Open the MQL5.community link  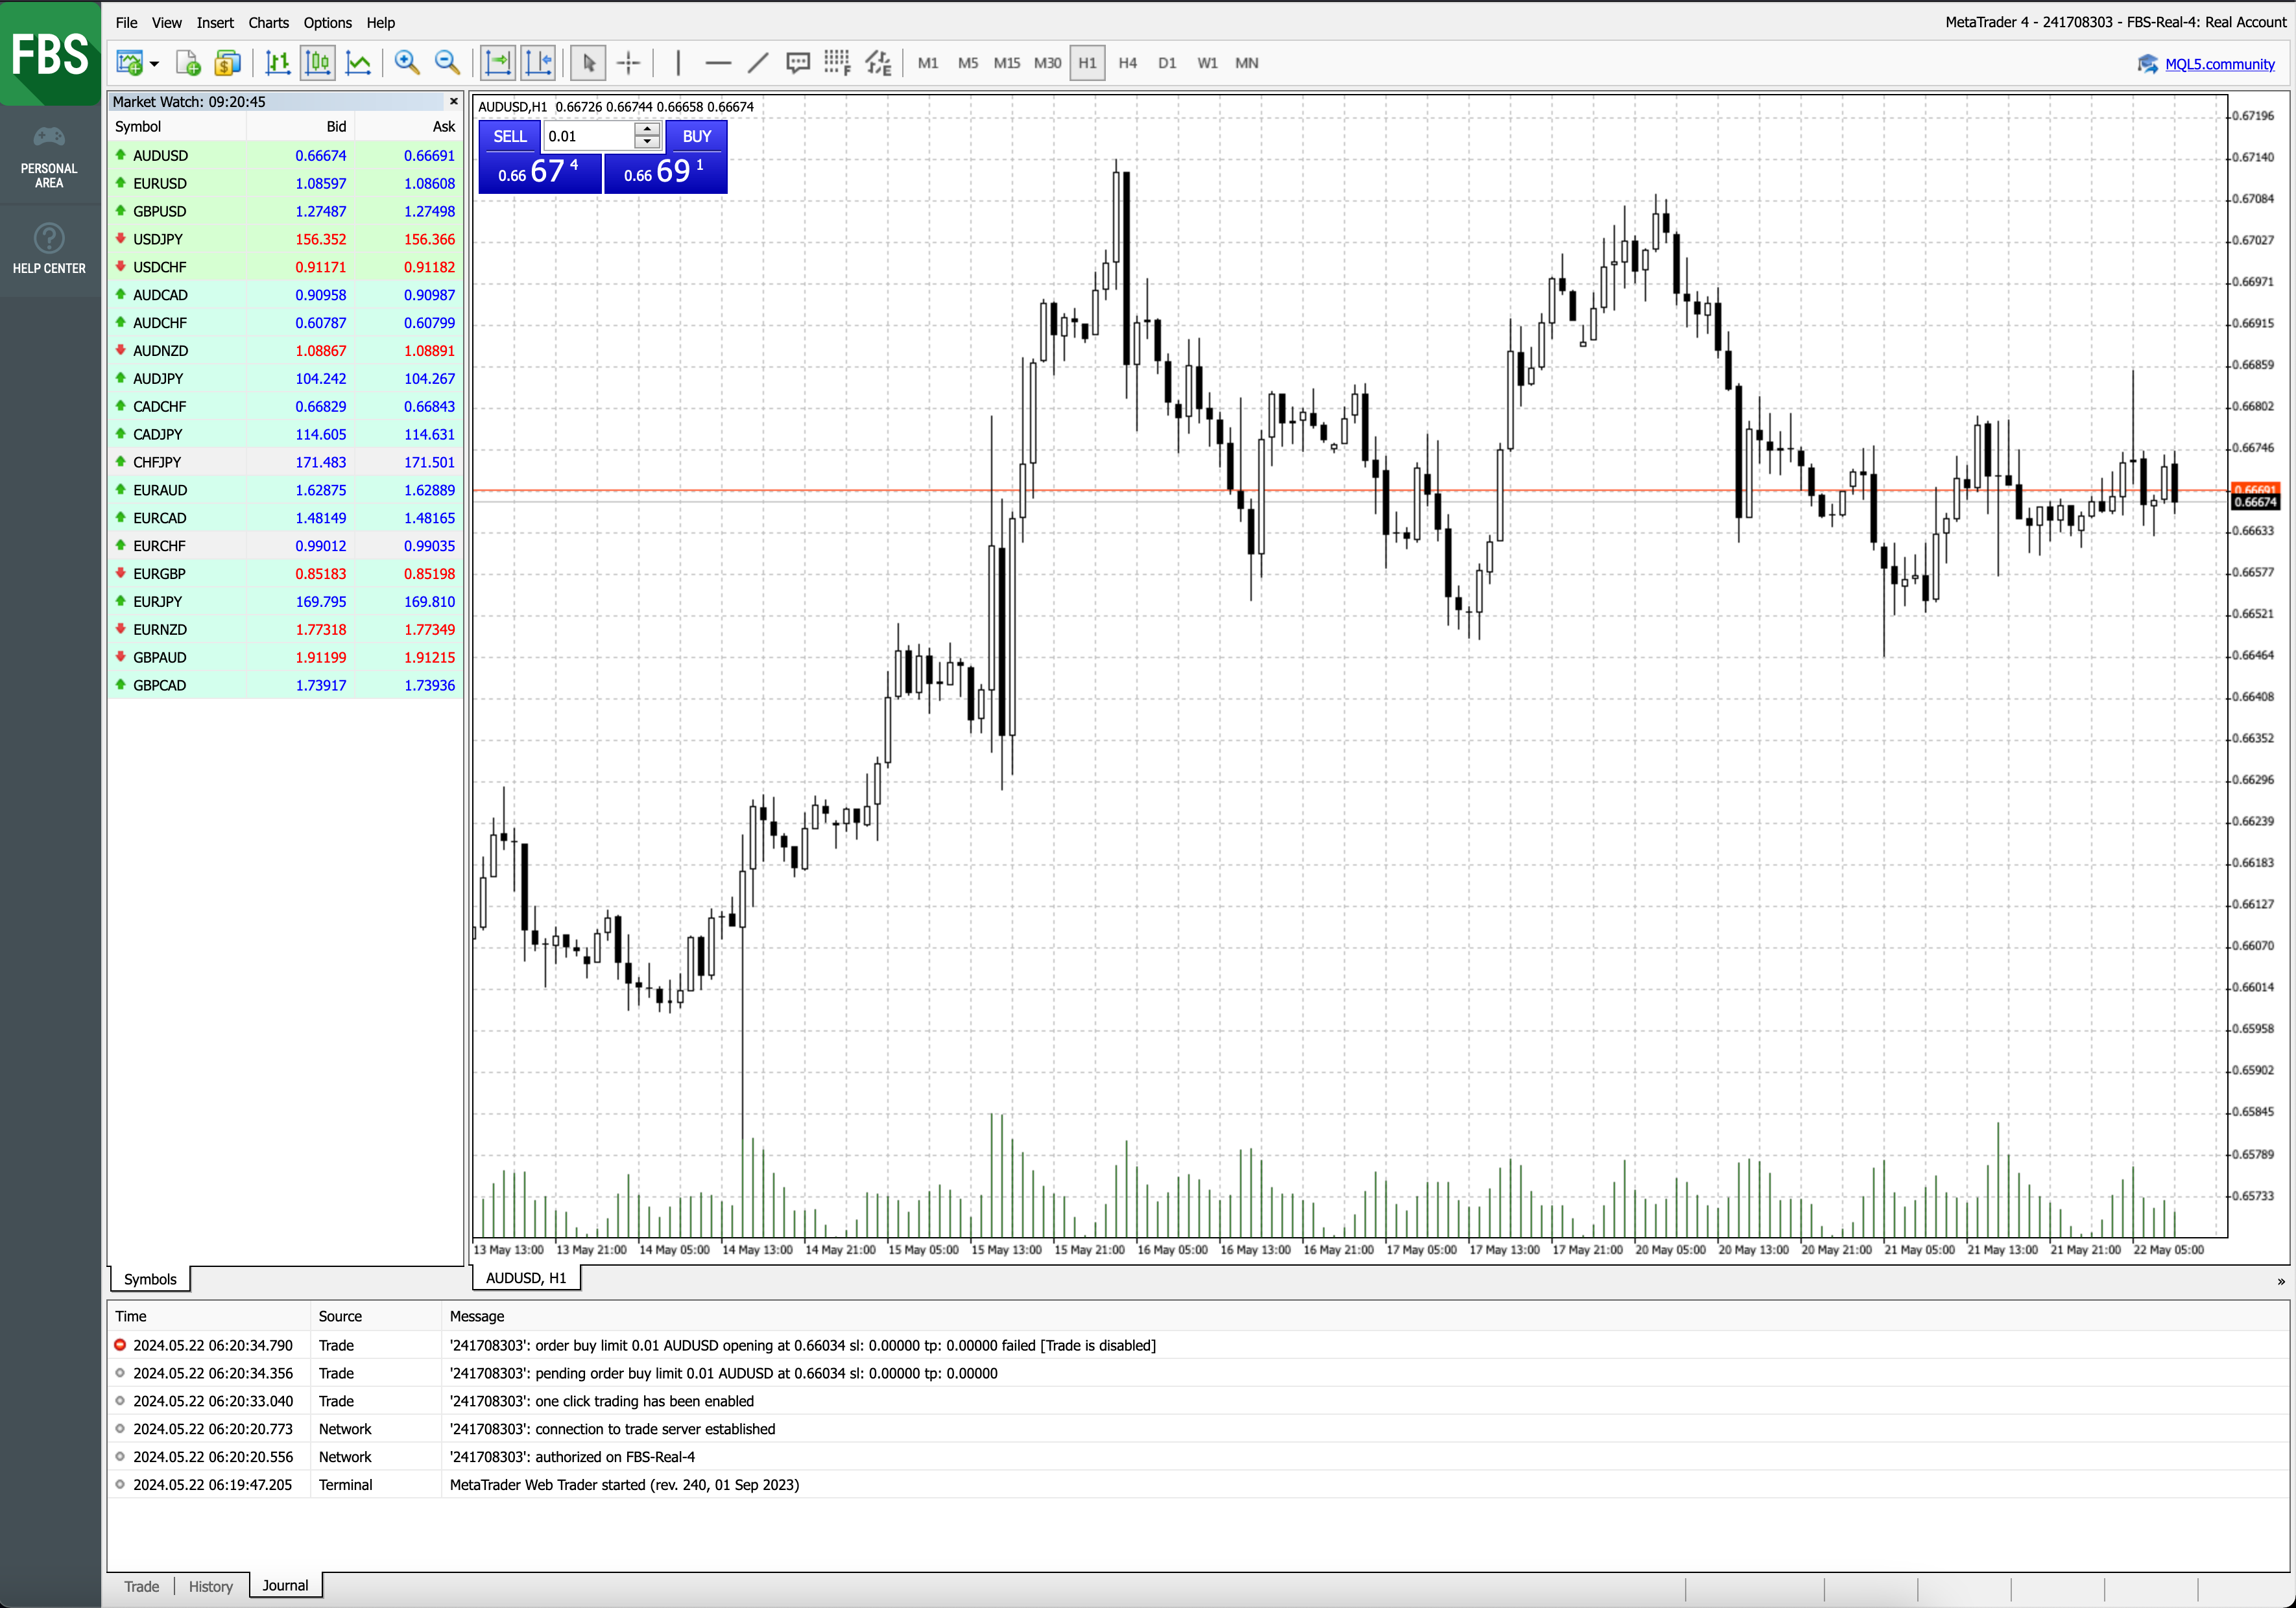coord(2219,64)
